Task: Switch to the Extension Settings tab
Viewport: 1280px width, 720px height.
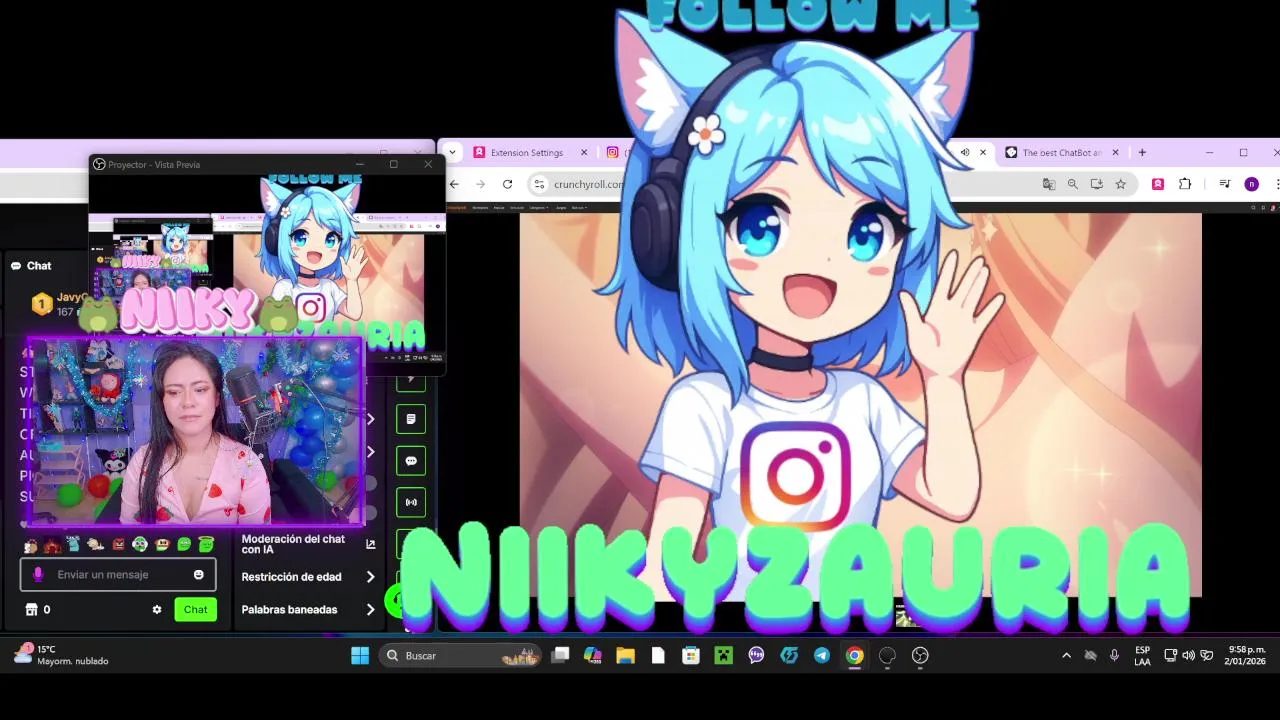Action: tap(527, 153)
